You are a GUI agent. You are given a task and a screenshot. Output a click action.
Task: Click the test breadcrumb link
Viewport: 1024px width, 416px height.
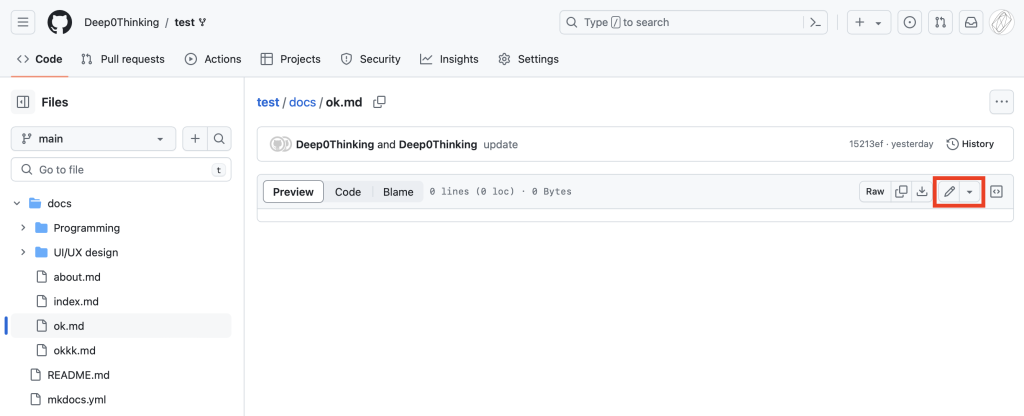pos(268,103)
